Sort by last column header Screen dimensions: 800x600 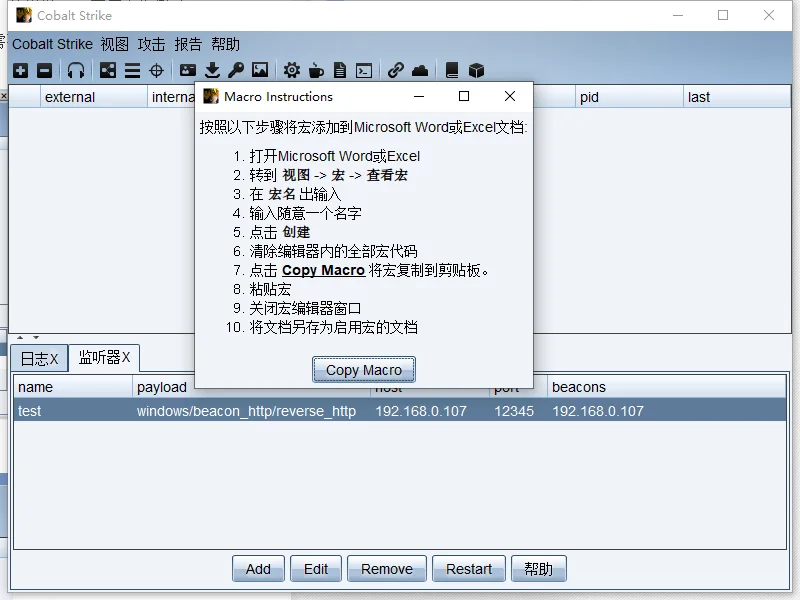point(737,97)
